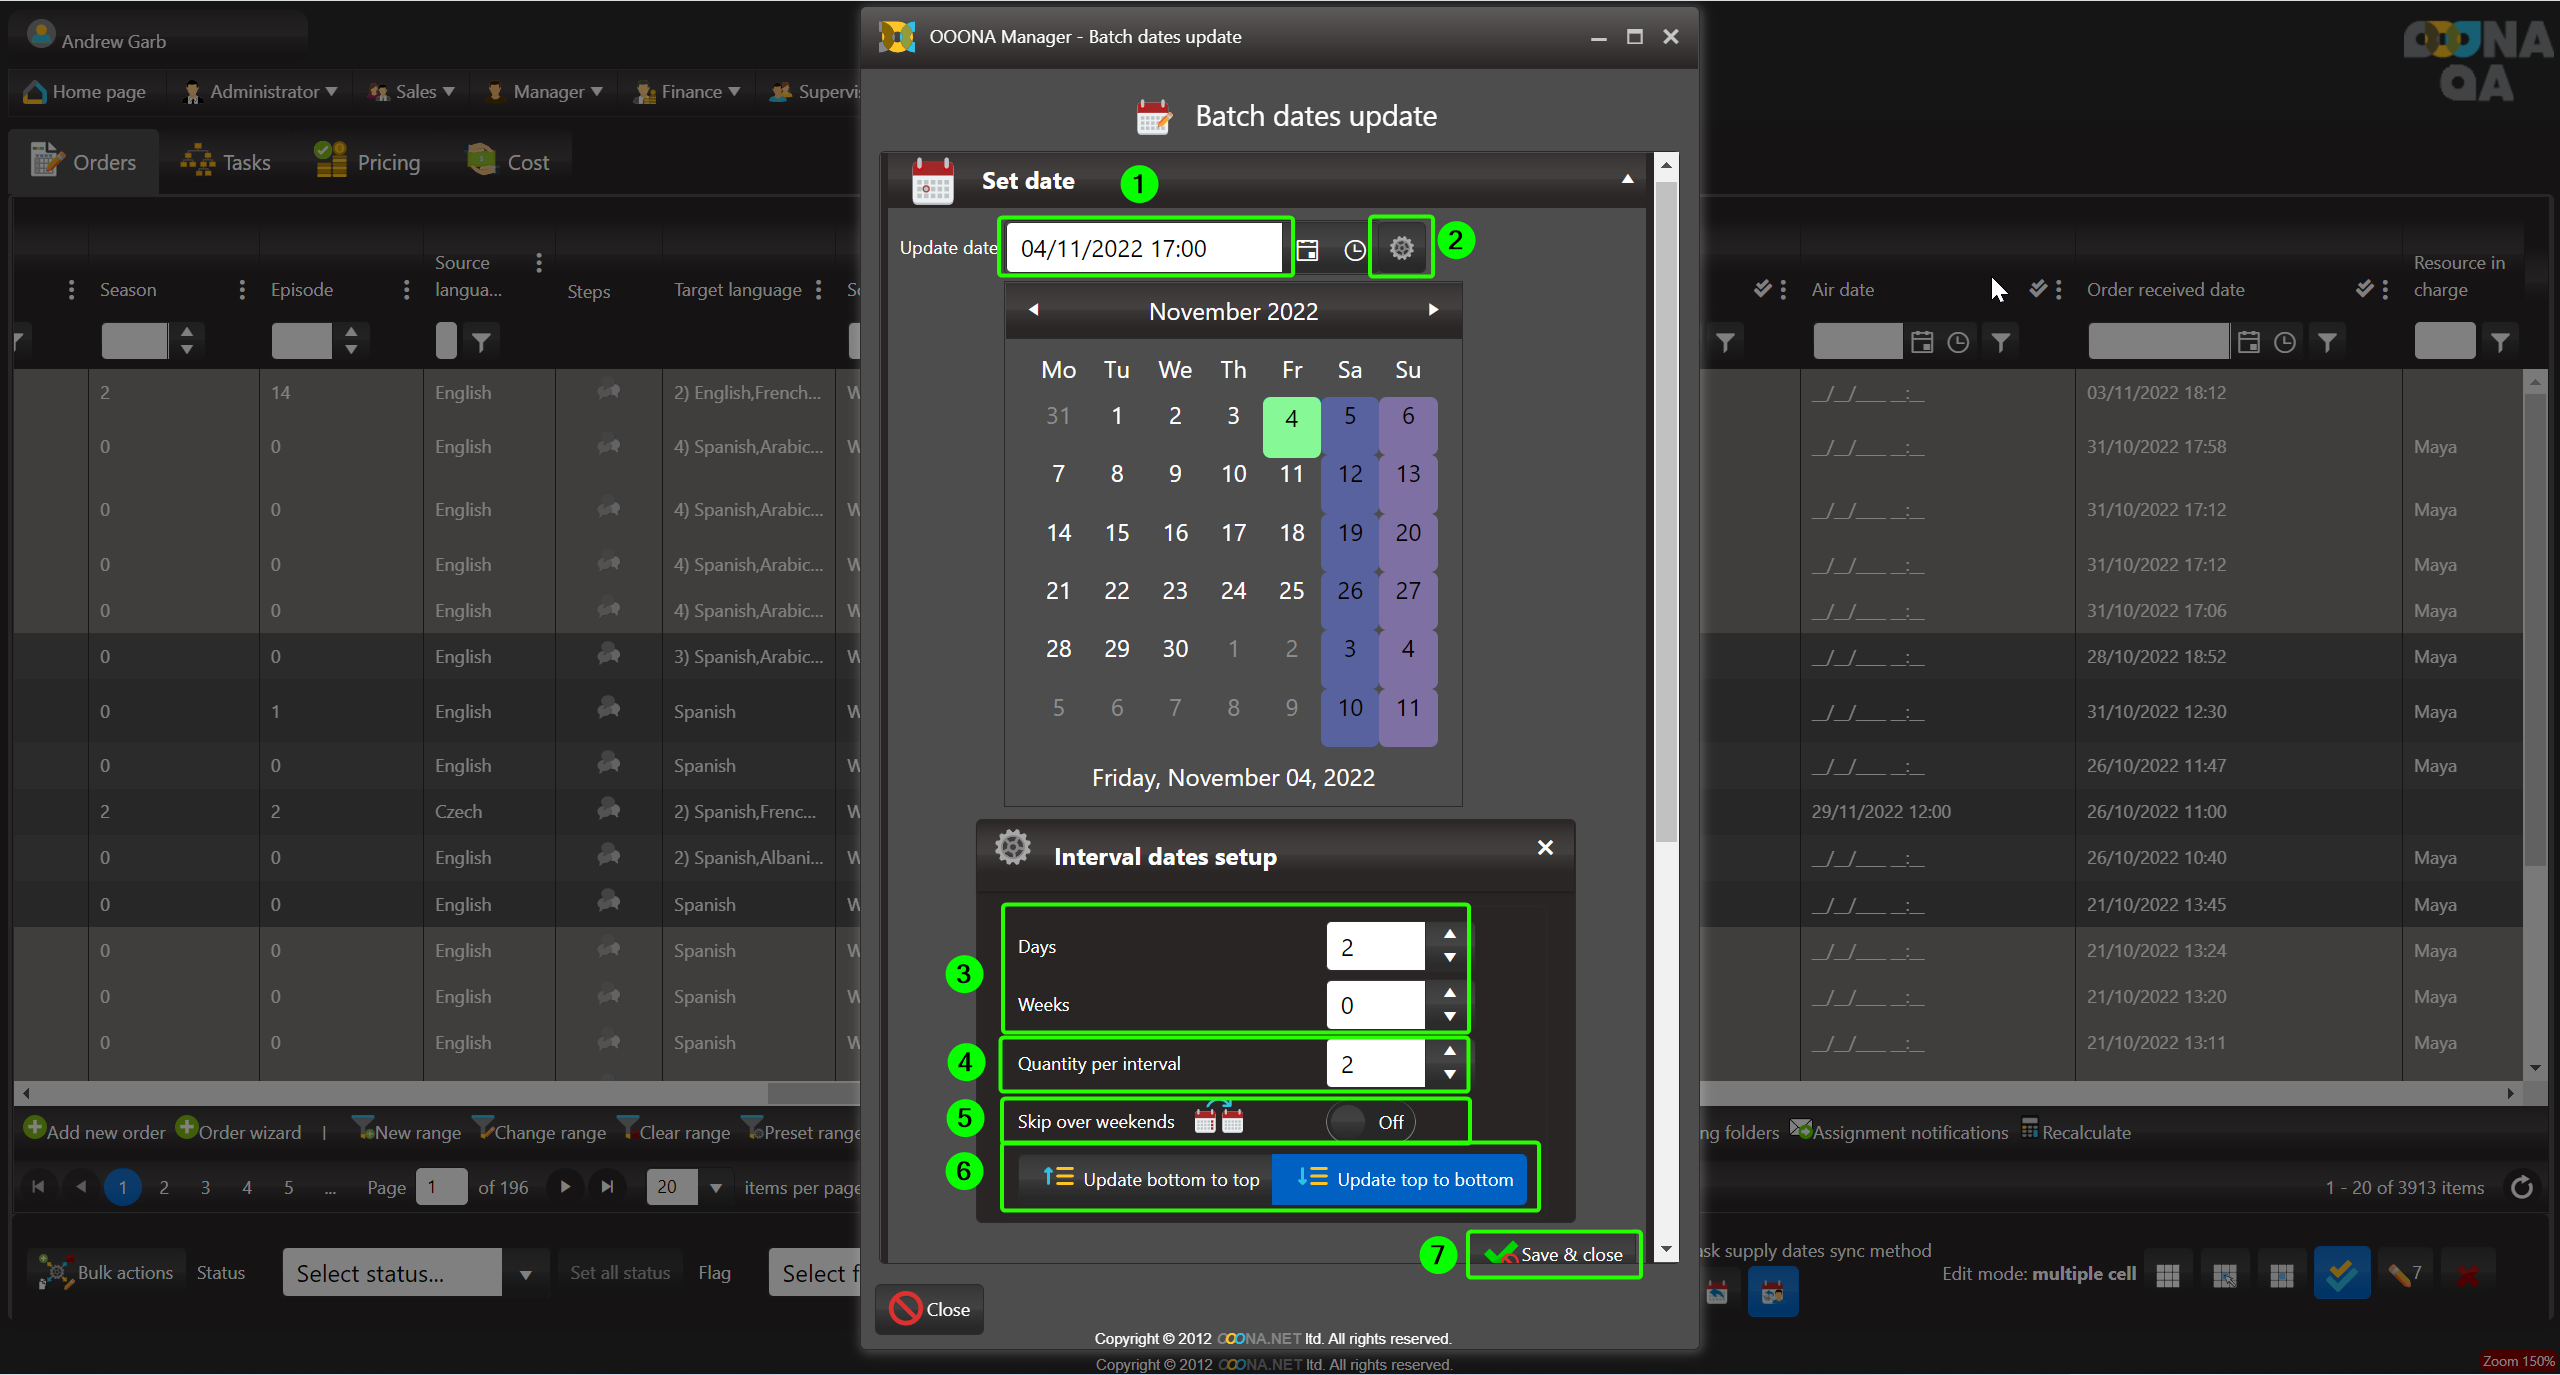Open interval setup gear next to Update date

pyautogui.click(x=1401, y=248)
